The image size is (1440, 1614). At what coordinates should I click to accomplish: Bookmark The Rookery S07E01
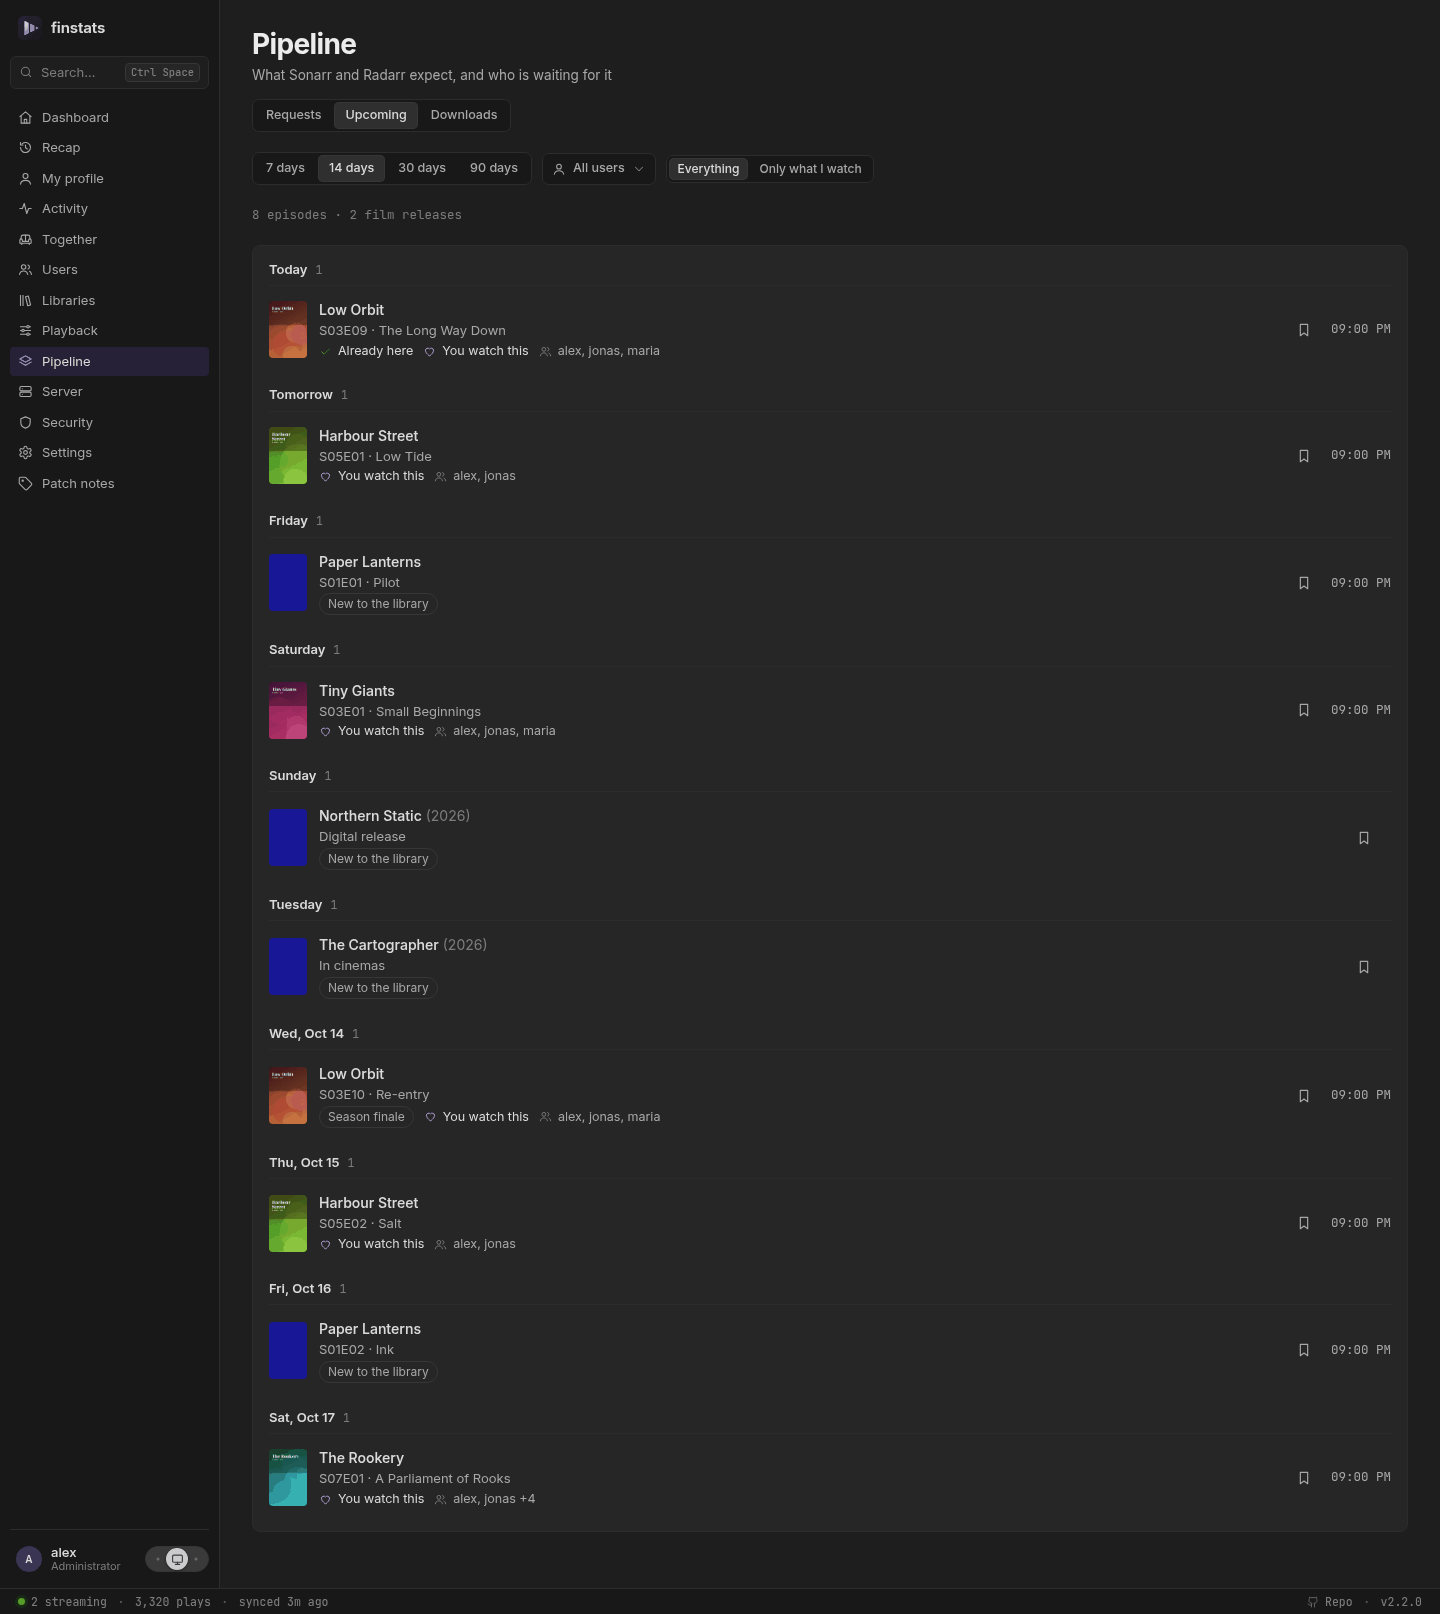(x=1304, y=1478)
